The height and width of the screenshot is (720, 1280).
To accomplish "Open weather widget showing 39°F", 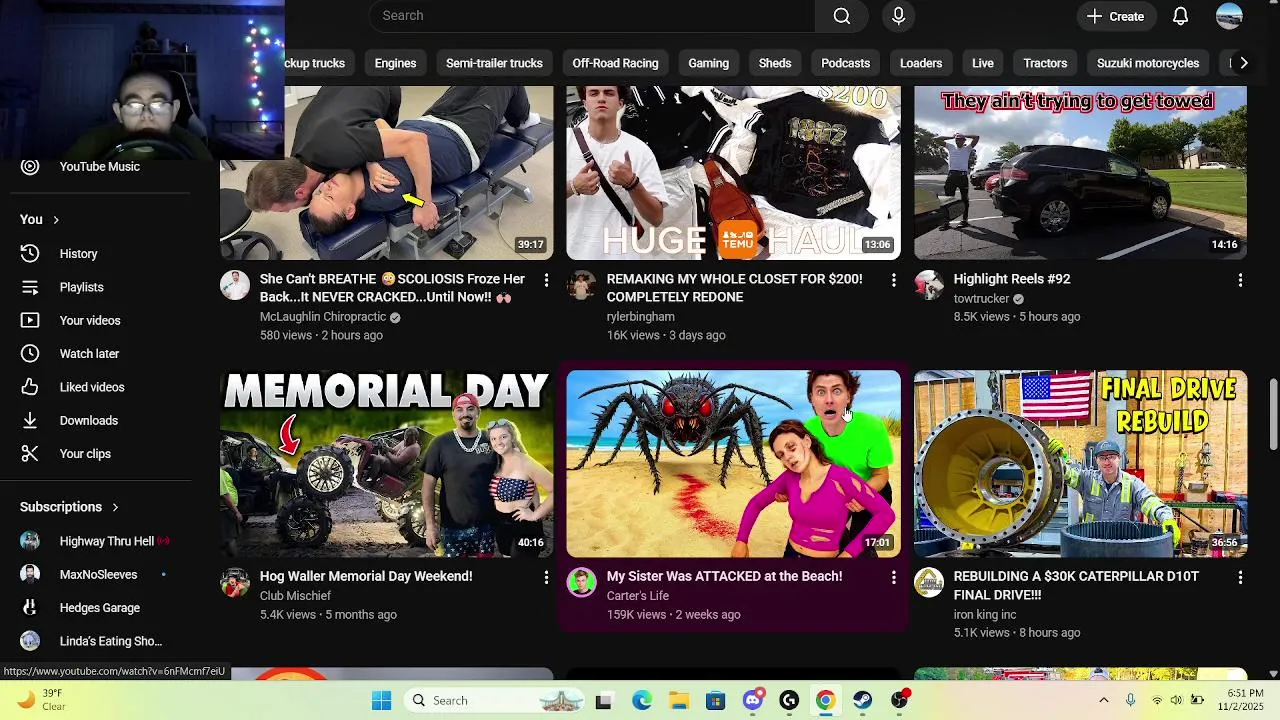I will (x=40, y=700).
